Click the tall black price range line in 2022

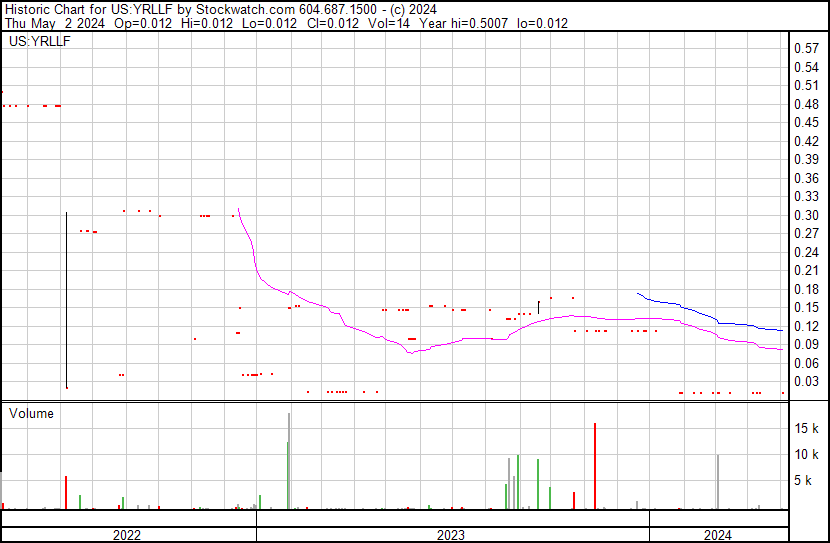67,300
